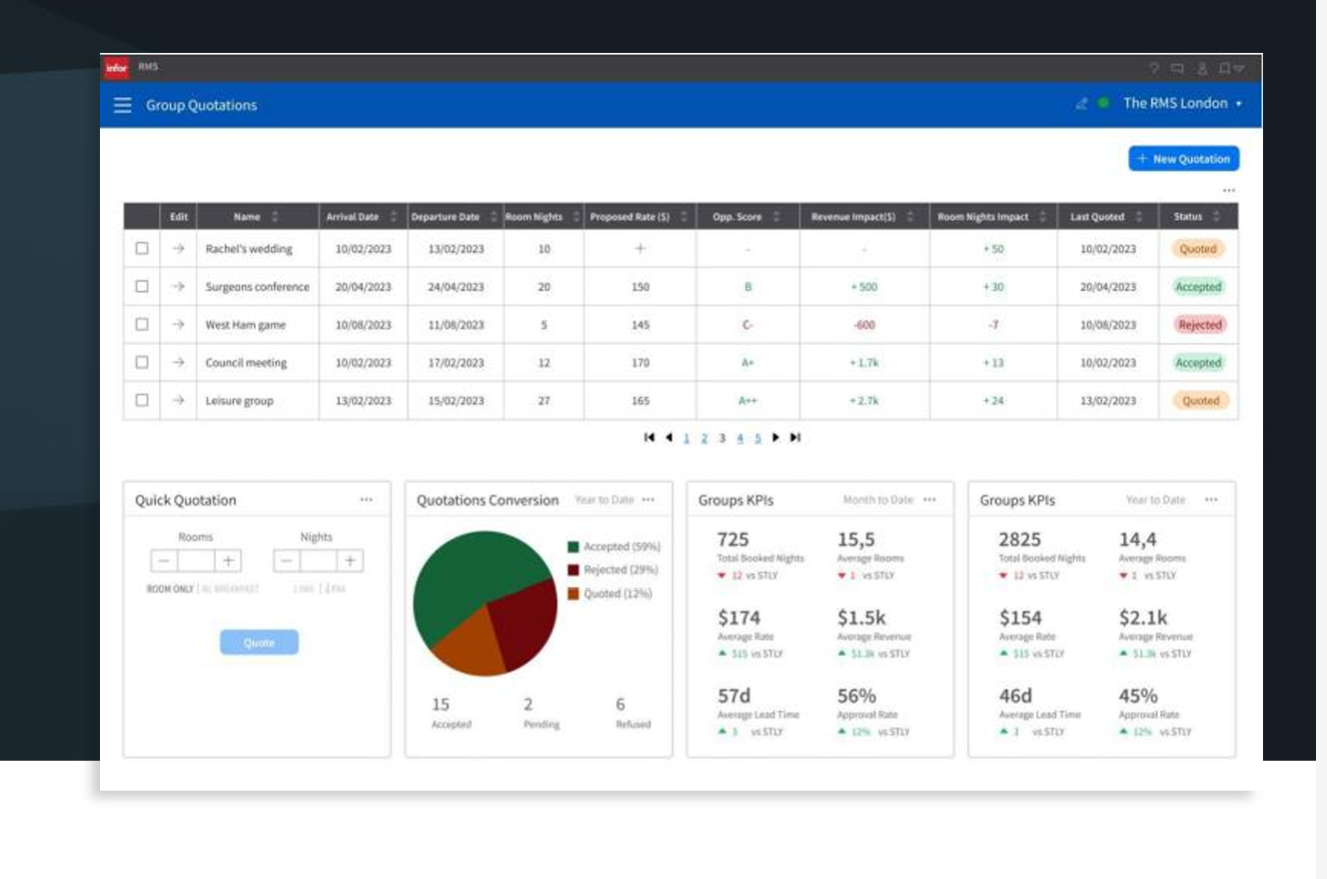Click the bookmark icon in top bar
The width and height of the screenshot is (1327, 879).
1224,68
